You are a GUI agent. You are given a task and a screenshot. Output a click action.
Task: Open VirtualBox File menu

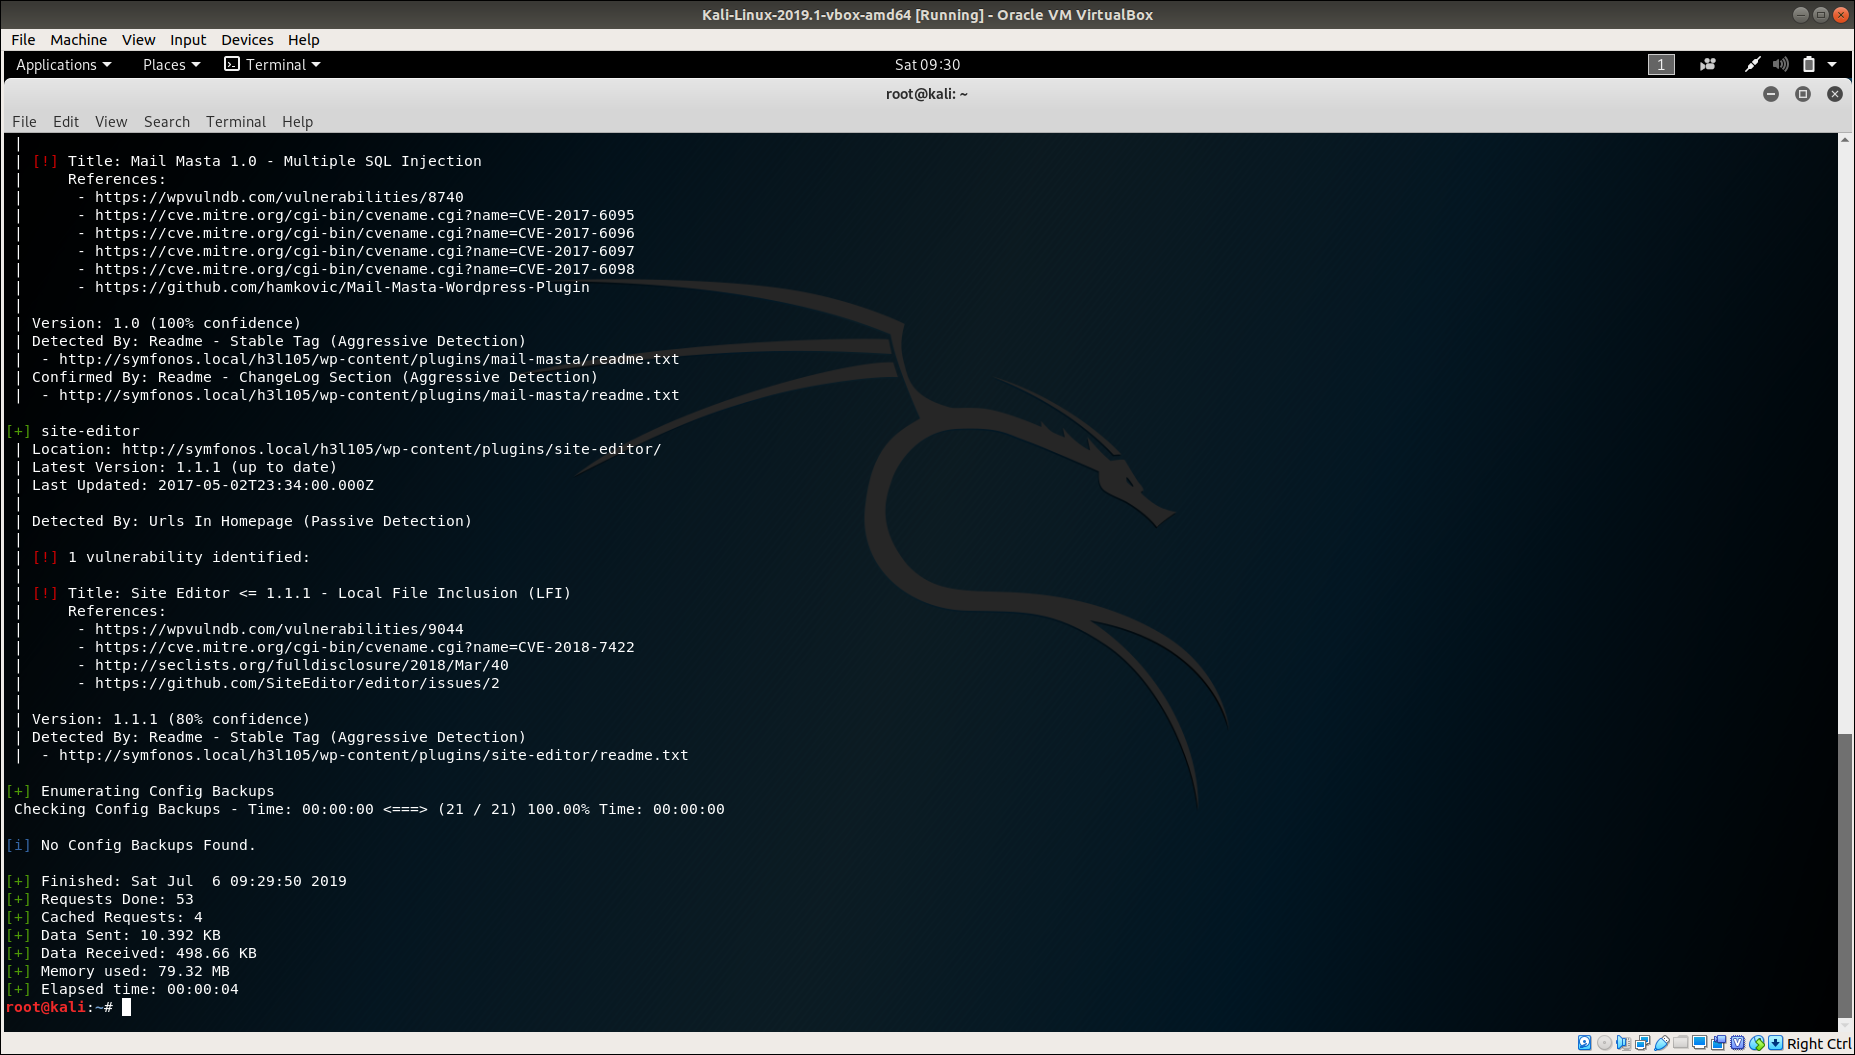(23, 40)
